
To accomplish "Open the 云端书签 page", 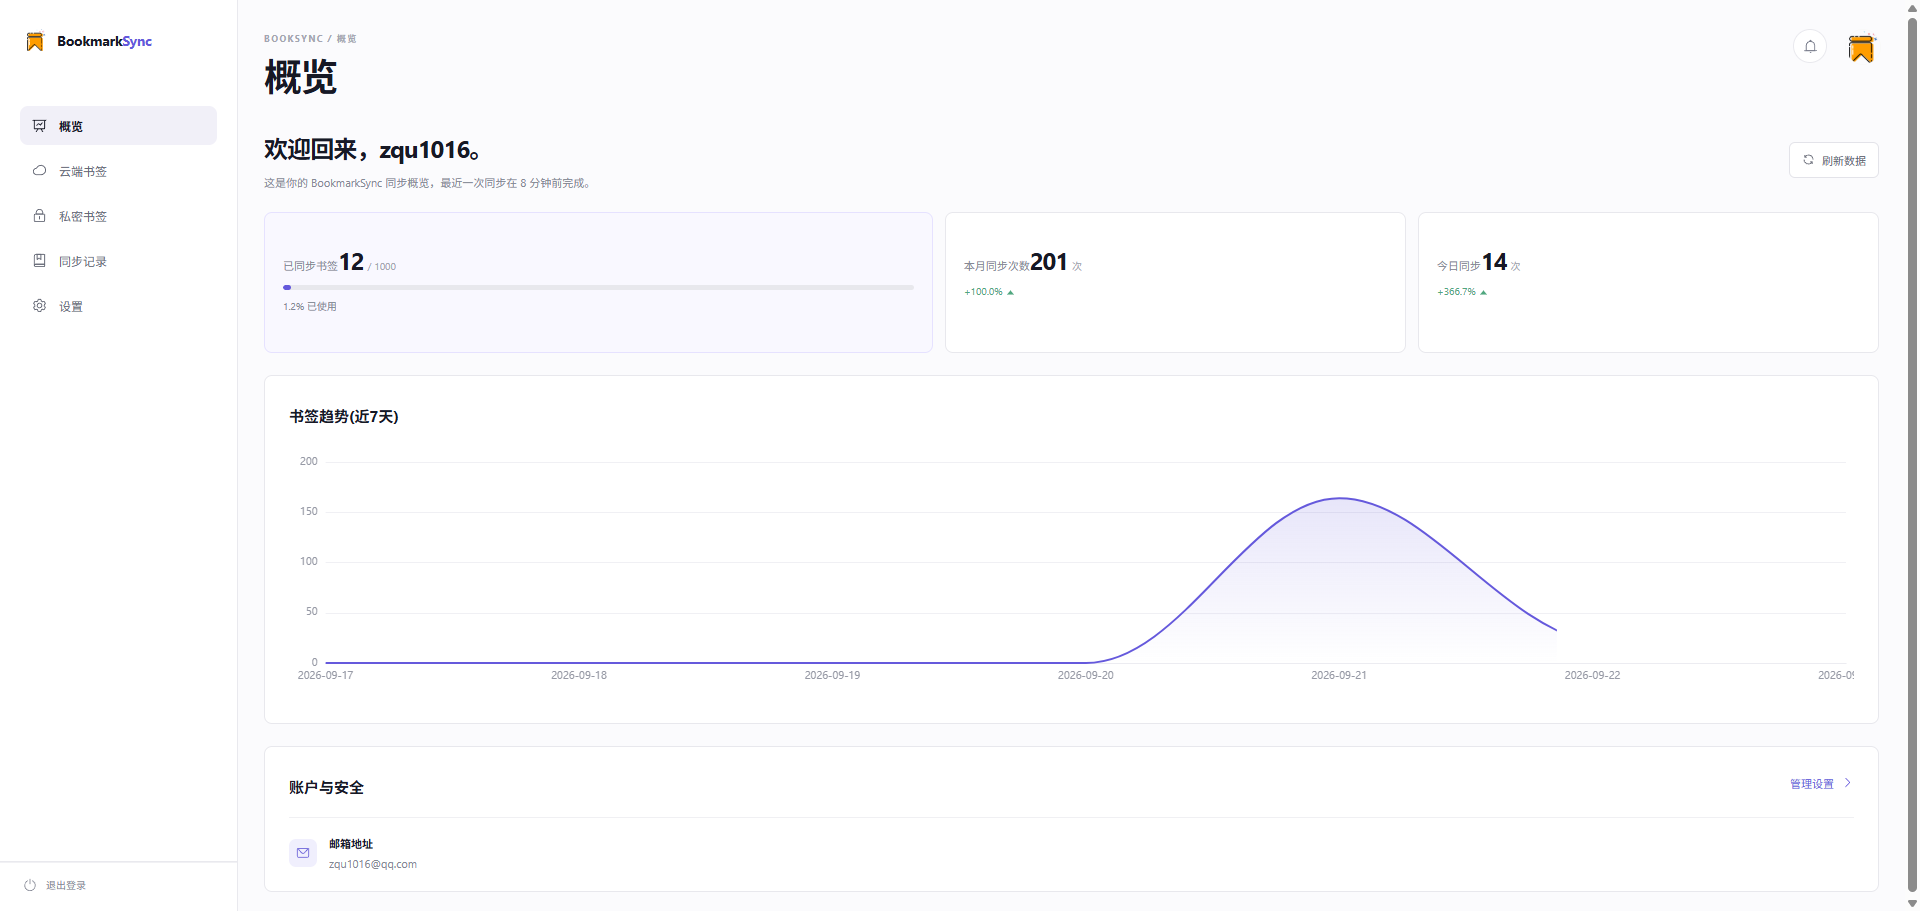I will click(x=118, y=171).
